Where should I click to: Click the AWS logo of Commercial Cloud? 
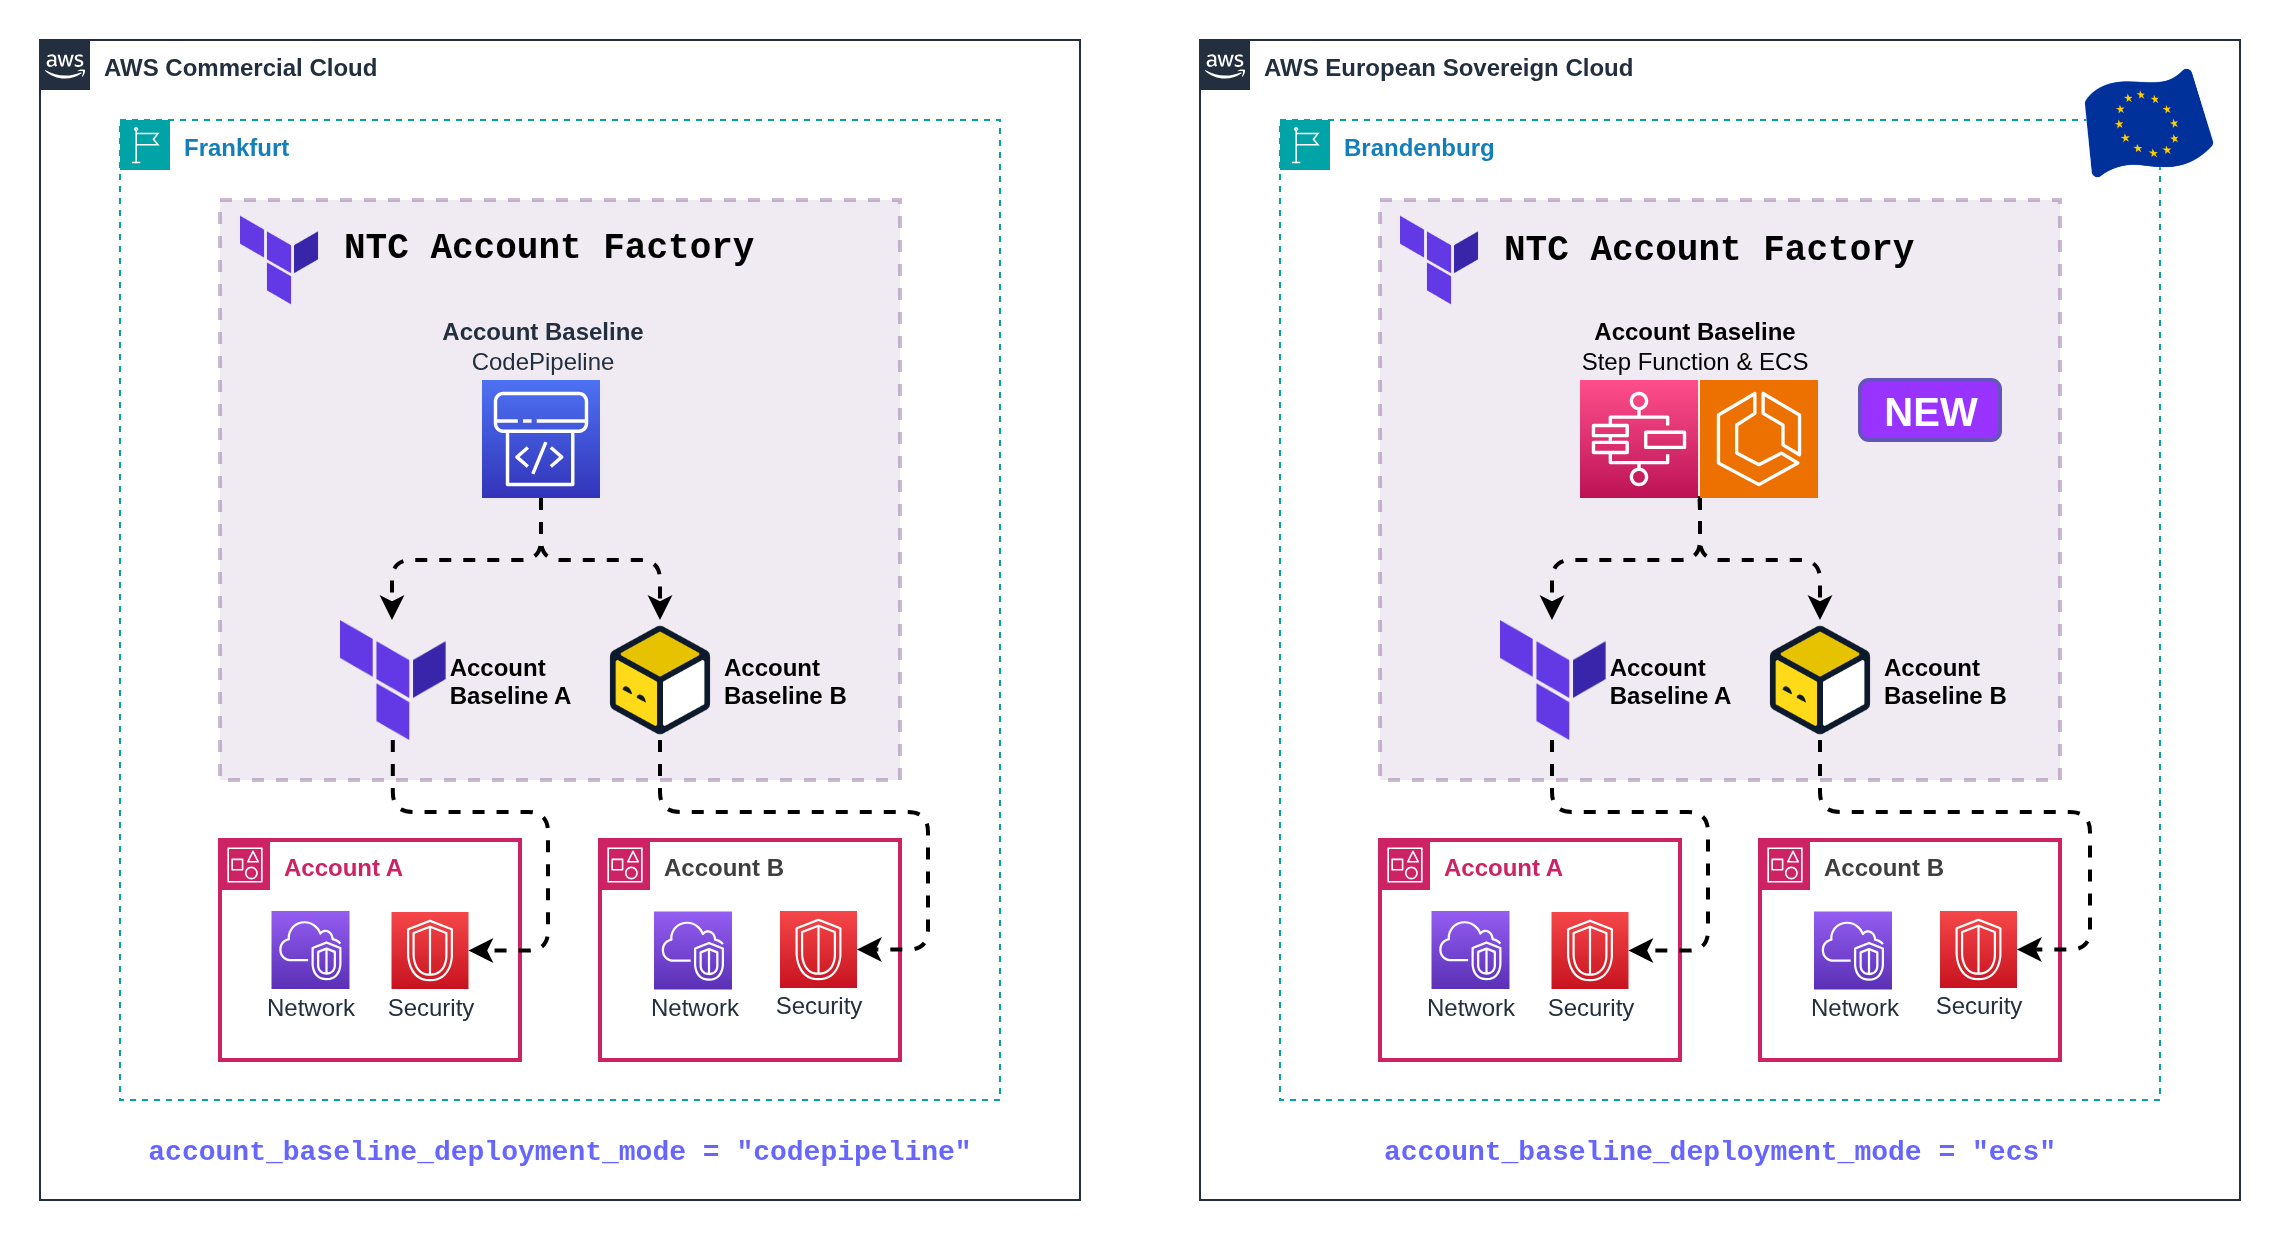[x=65, y=65]
